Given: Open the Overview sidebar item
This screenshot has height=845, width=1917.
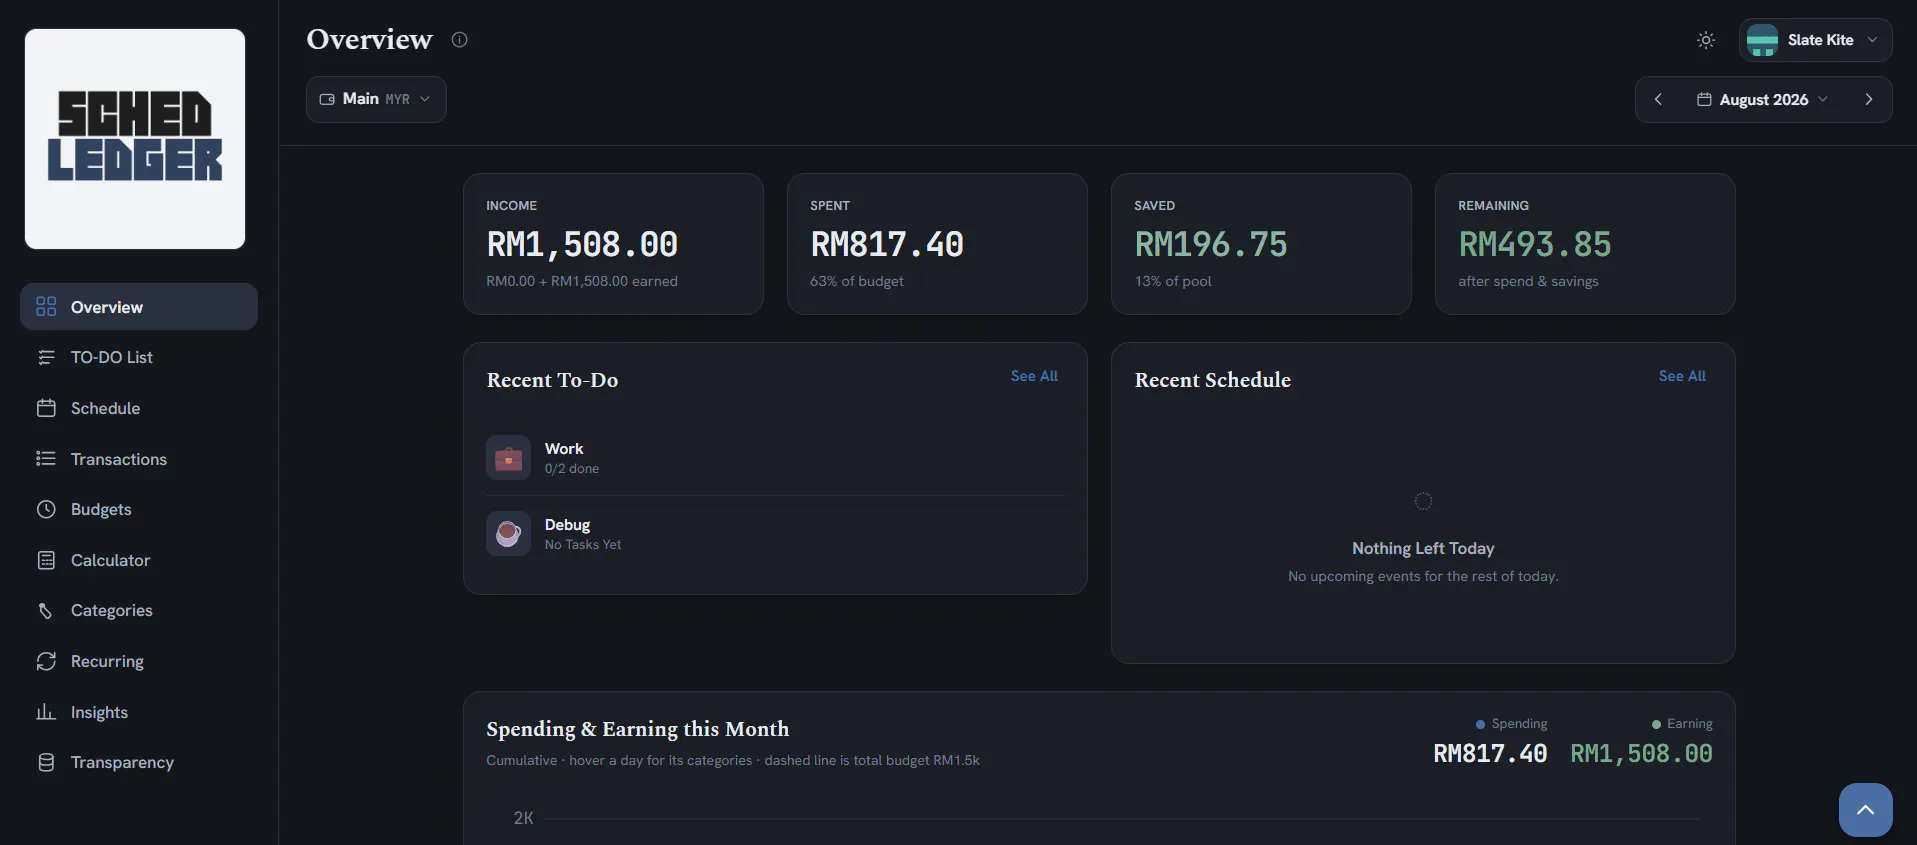Looking at the screenshot, I should click(139, 307).
